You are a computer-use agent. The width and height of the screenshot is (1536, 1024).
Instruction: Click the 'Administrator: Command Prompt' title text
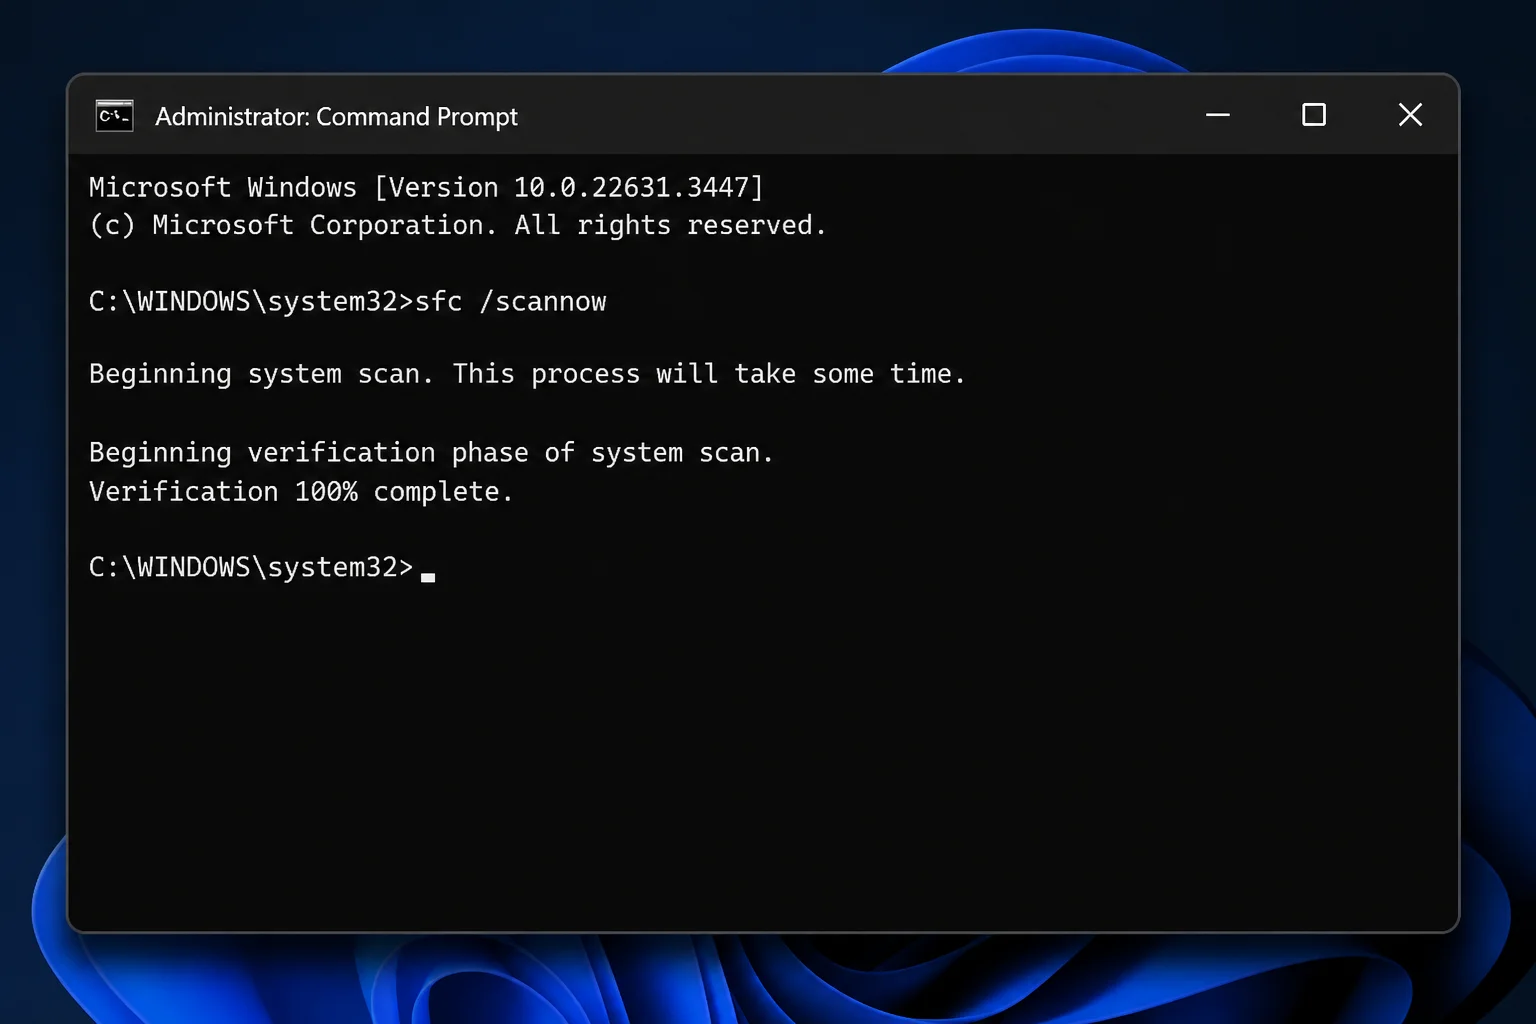point(336,117)
